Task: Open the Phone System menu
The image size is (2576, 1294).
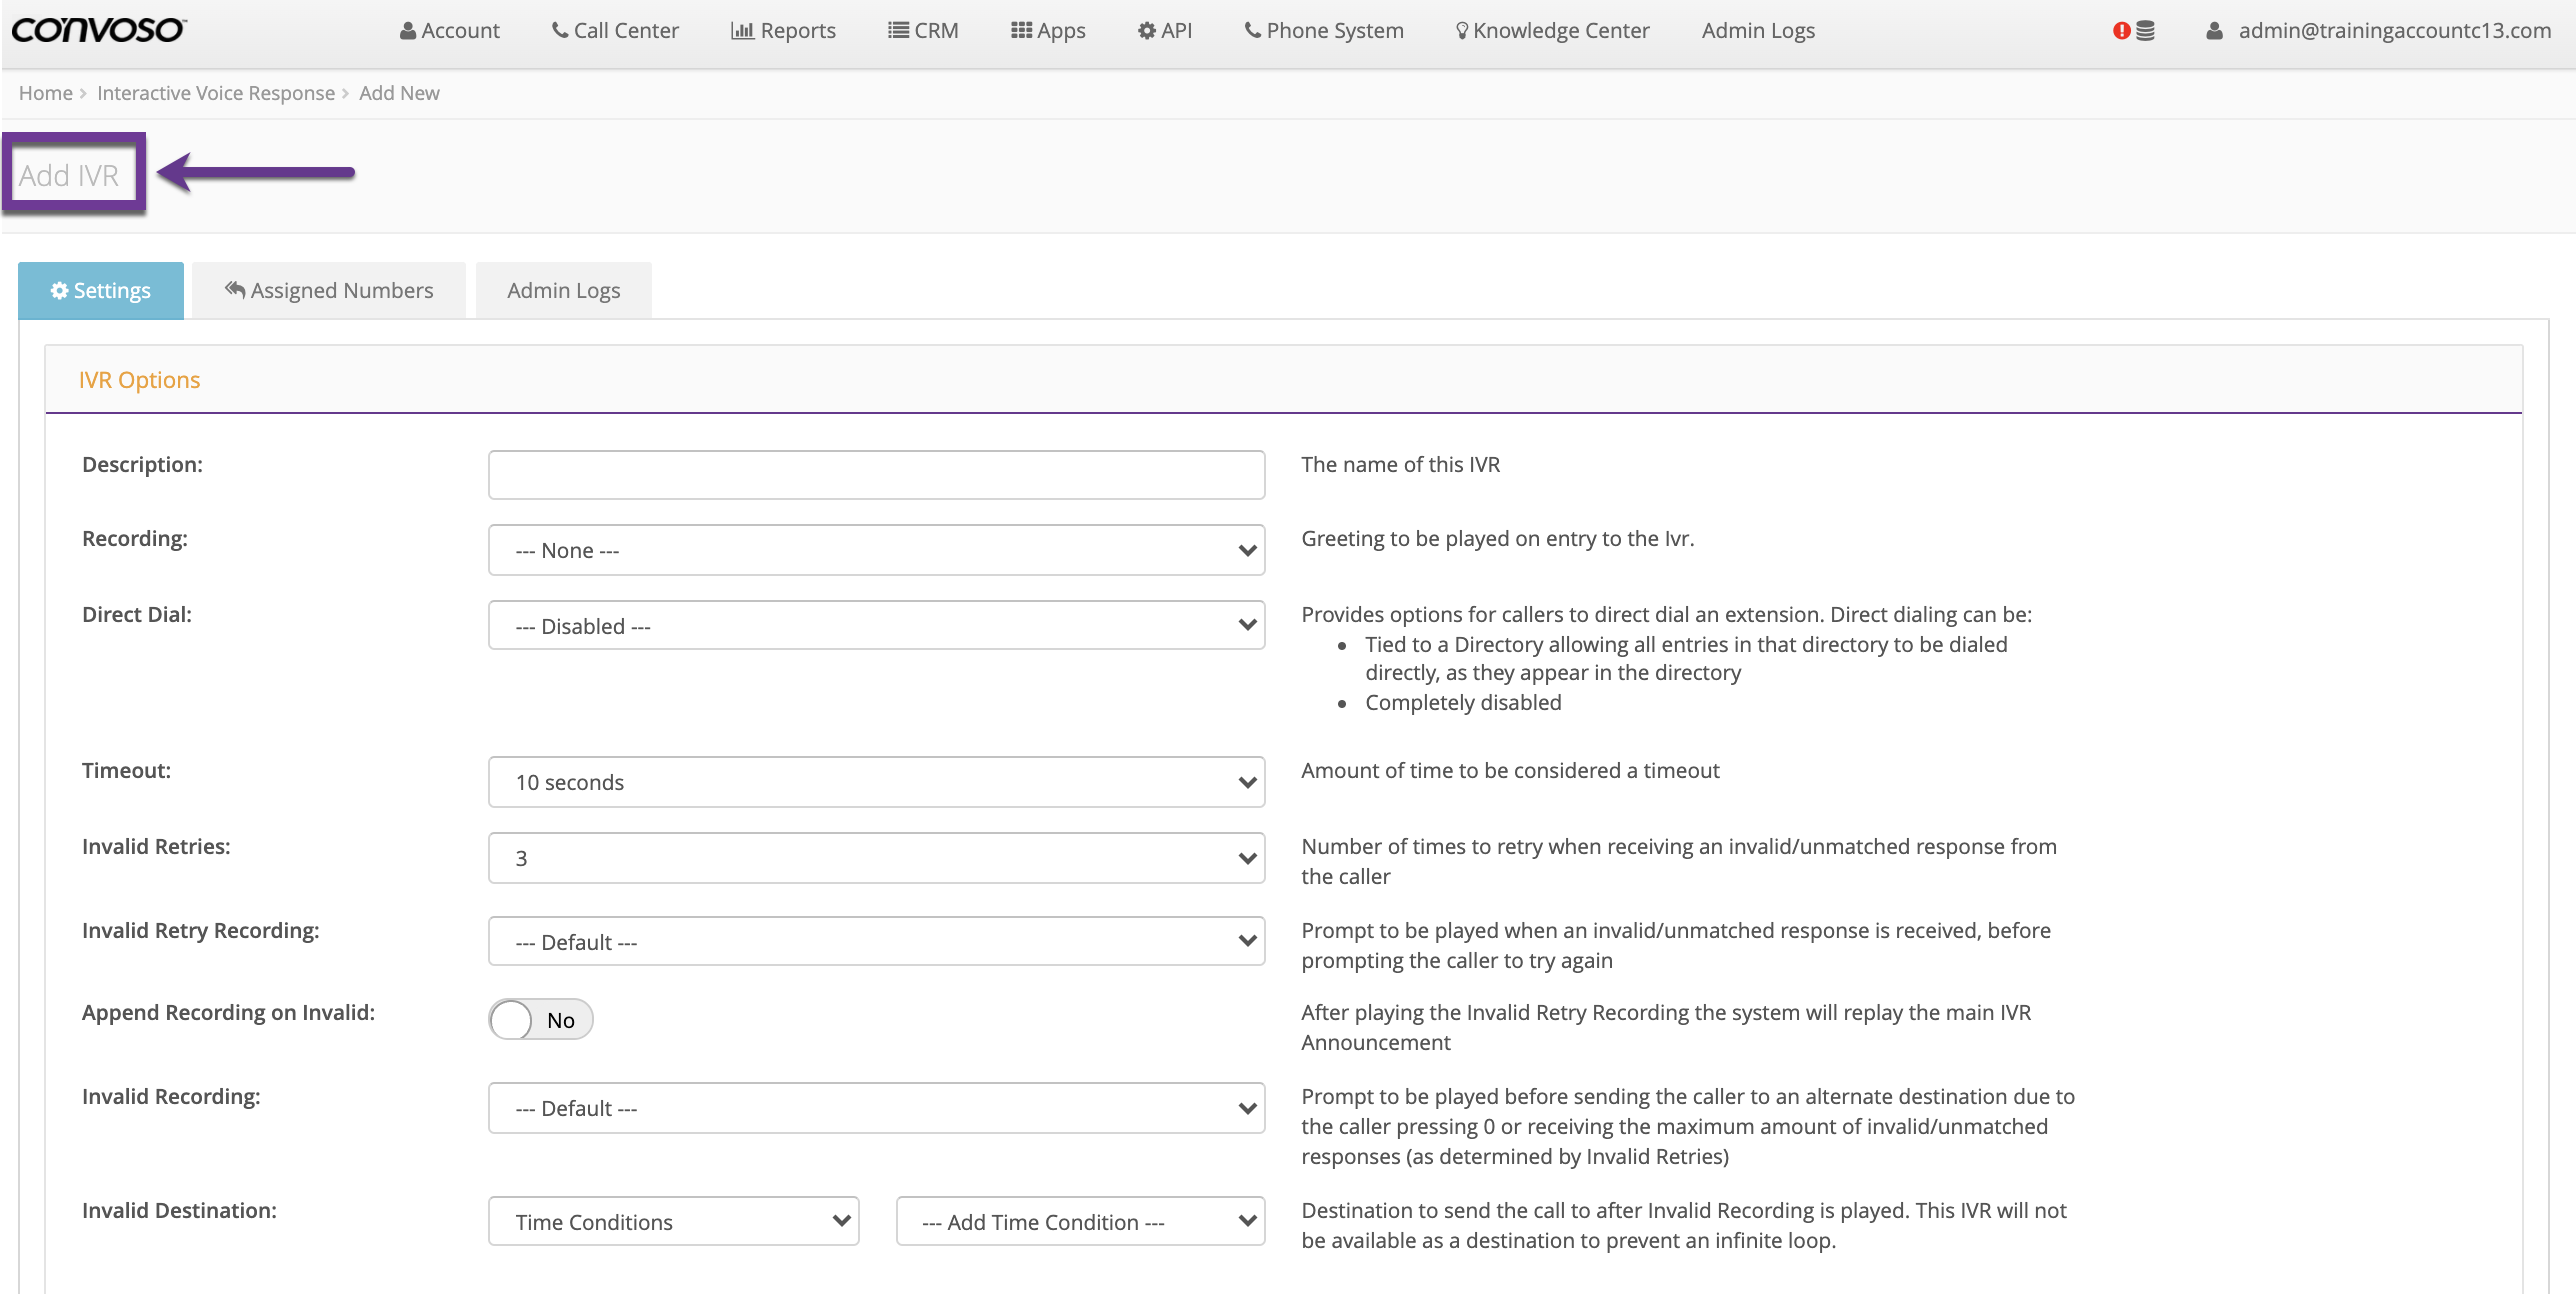Action: 1323,31
